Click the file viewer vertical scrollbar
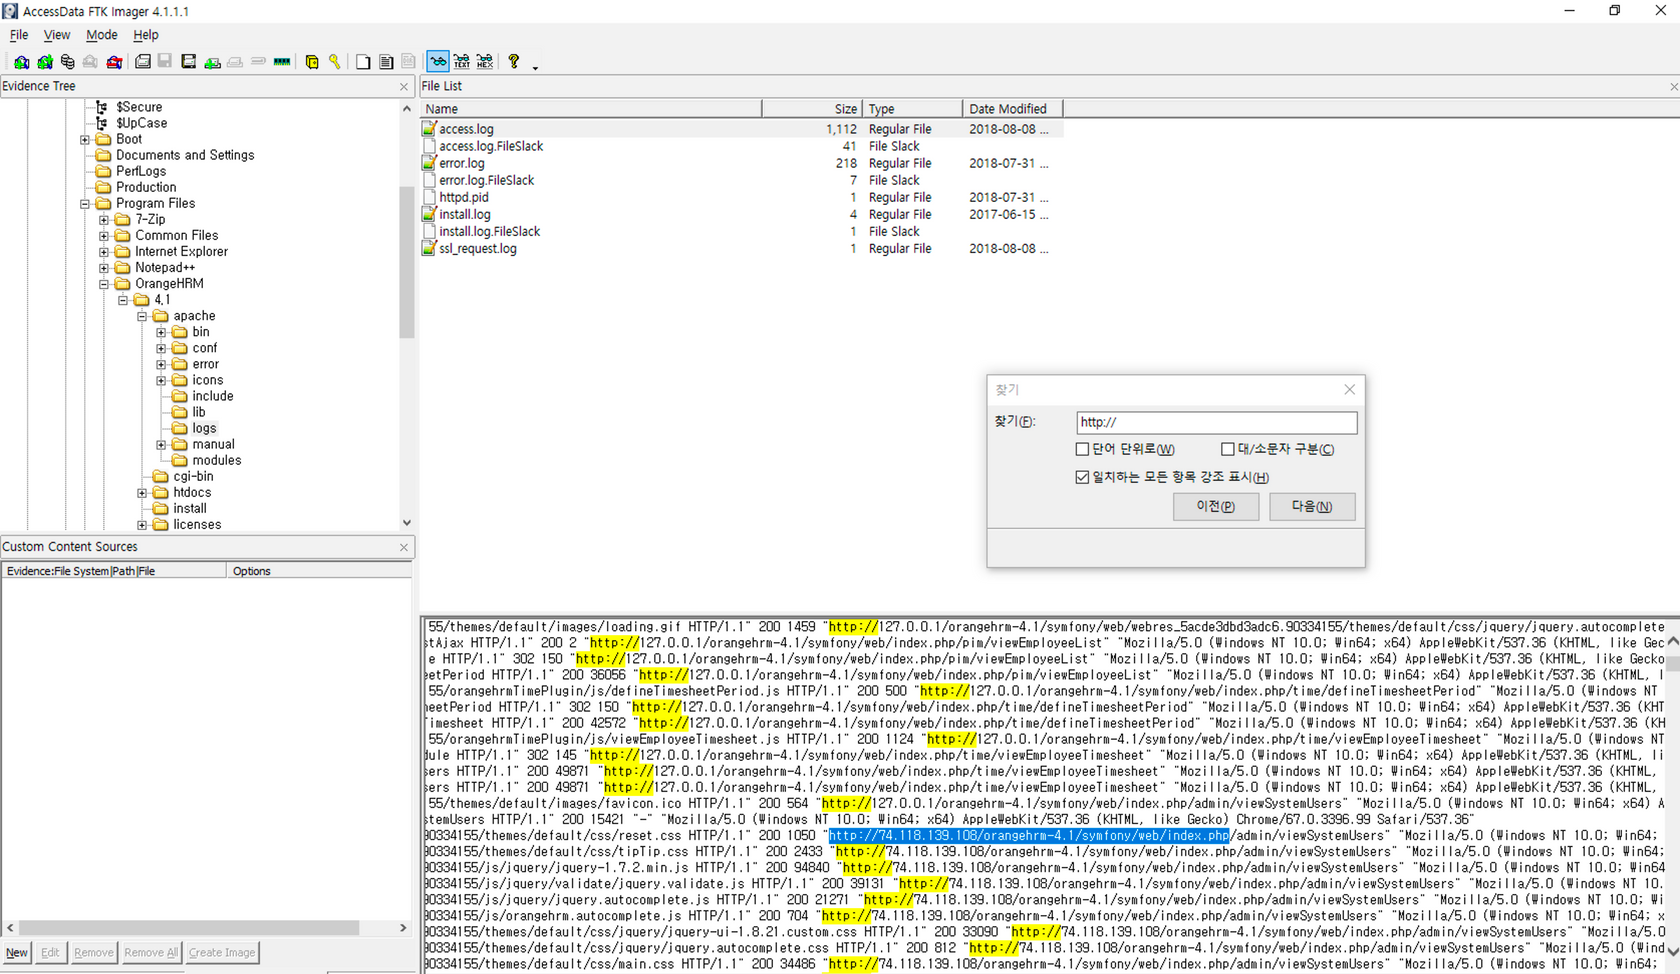The height and width of the screenshot is (974, 1680). click(1672, 795)
